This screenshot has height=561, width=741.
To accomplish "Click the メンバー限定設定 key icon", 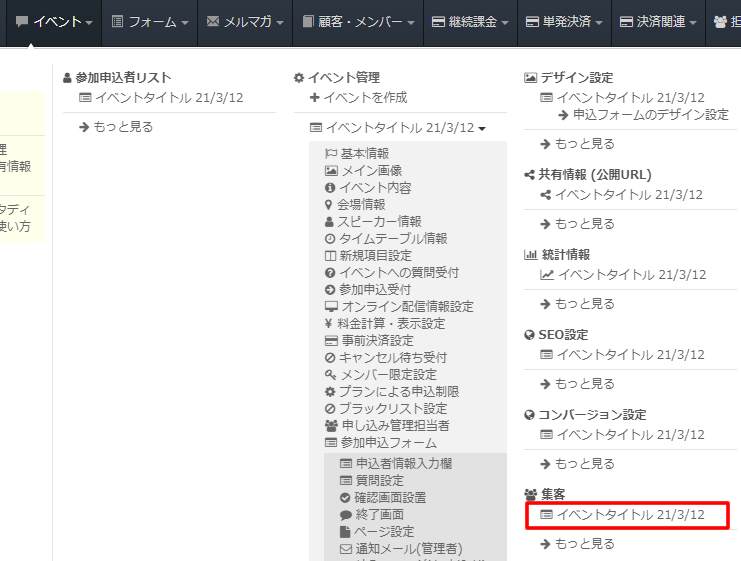I will pos(330,375).
